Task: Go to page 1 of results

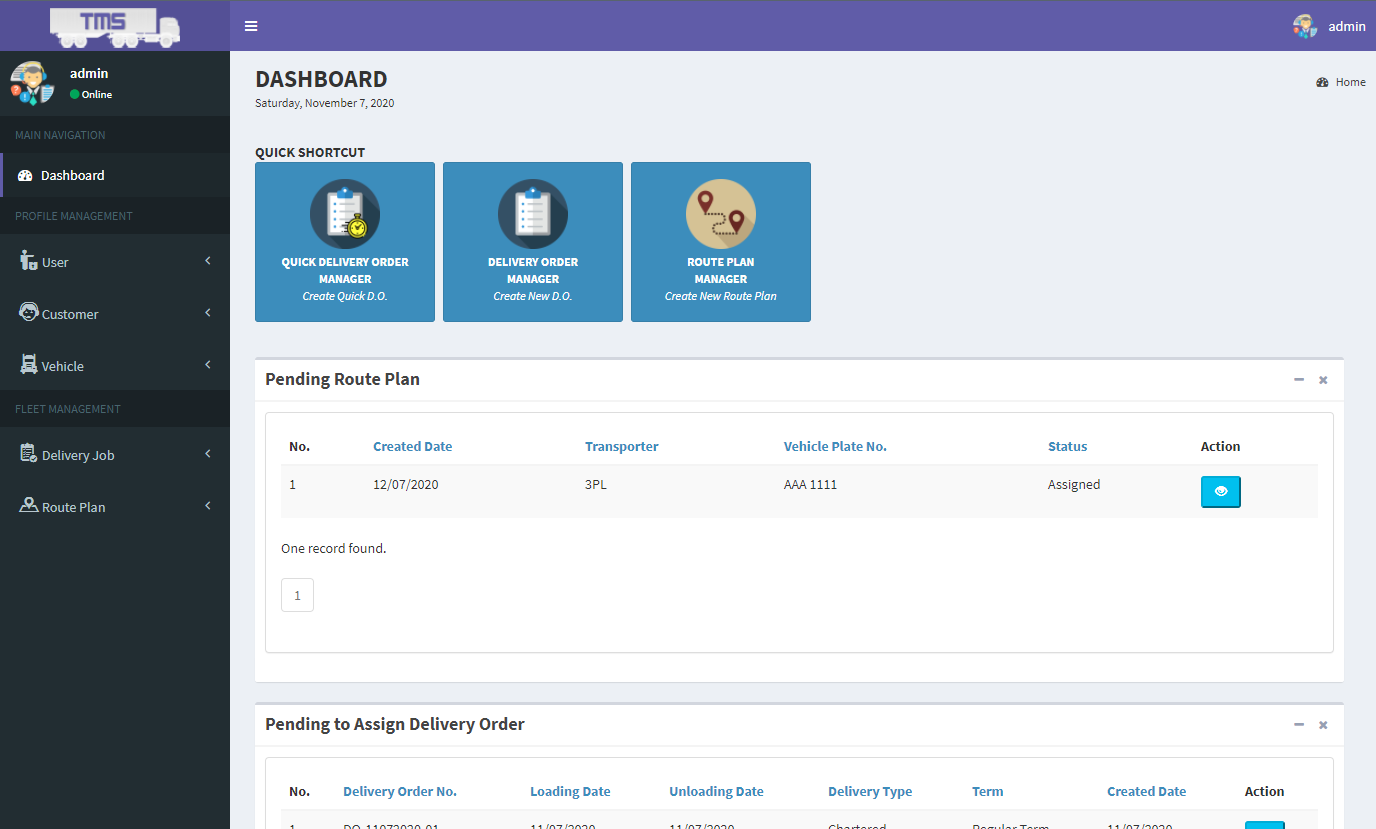Action: [x=297, y=595]
